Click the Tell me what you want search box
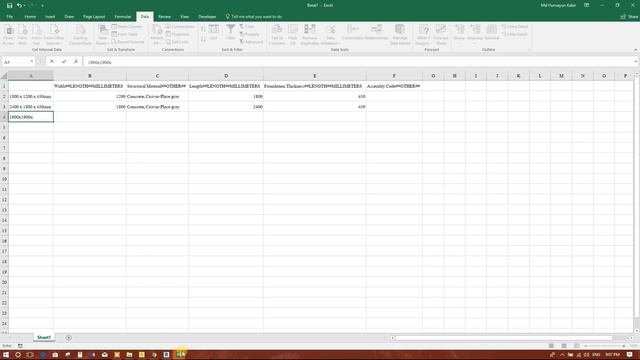Image resolution: width=640 pixels, height=360 pixels. click(x=254, y=17)
